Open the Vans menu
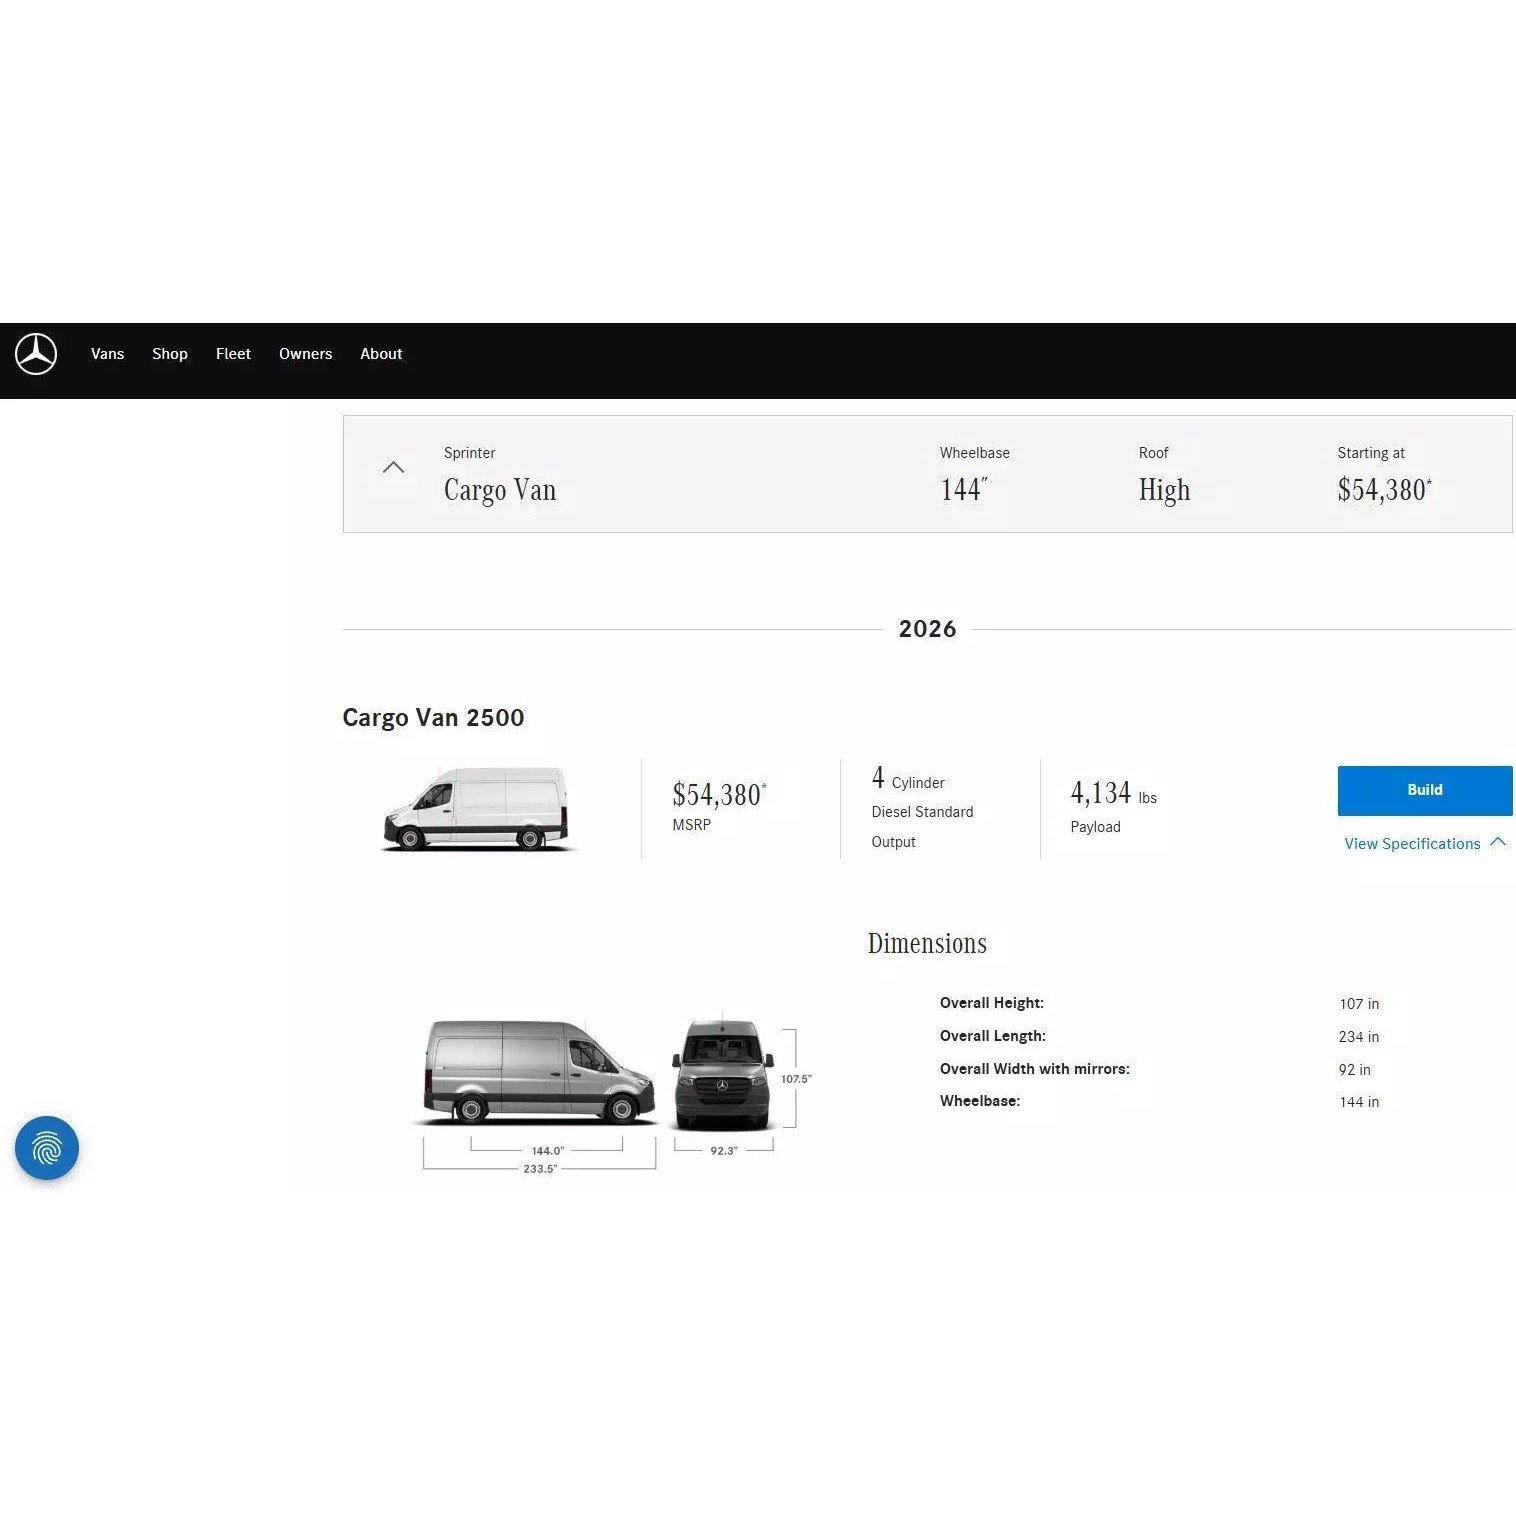 tap(107, 354)
